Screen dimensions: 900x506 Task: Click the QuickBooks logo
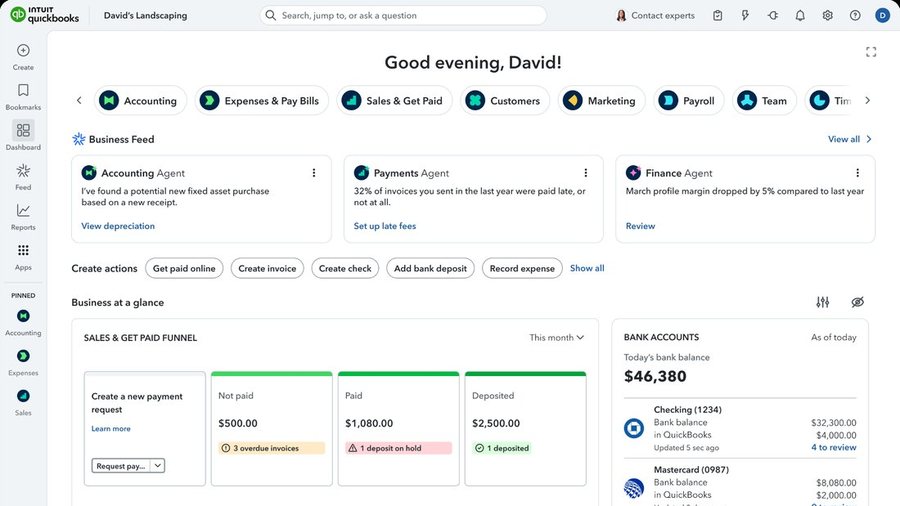click(x=45, y=15)
